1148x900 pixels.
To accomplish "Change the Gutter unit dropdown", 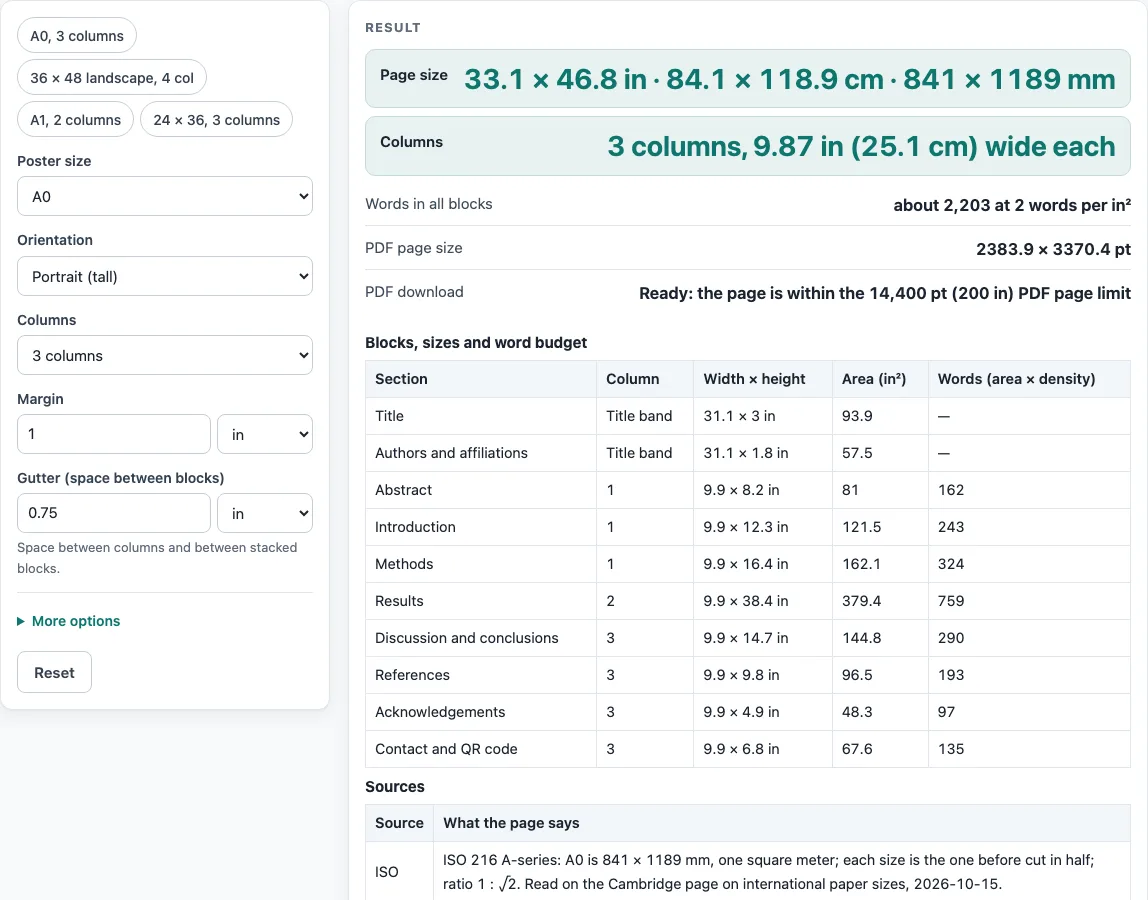I will (265, 513).
